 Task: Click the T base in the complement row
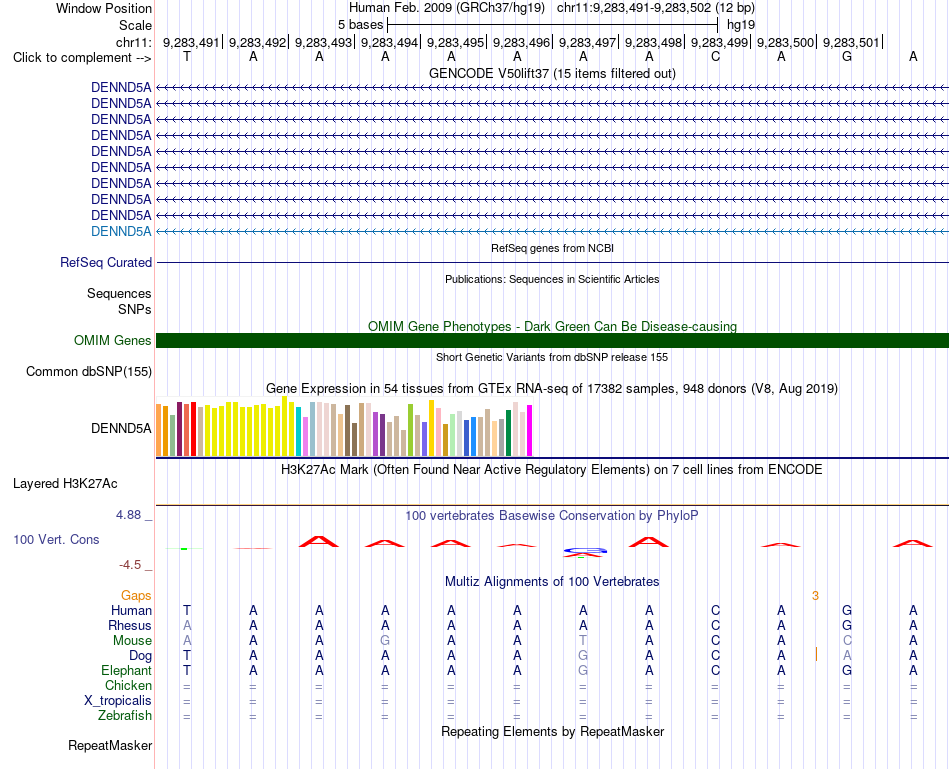(x=187, y=57)
